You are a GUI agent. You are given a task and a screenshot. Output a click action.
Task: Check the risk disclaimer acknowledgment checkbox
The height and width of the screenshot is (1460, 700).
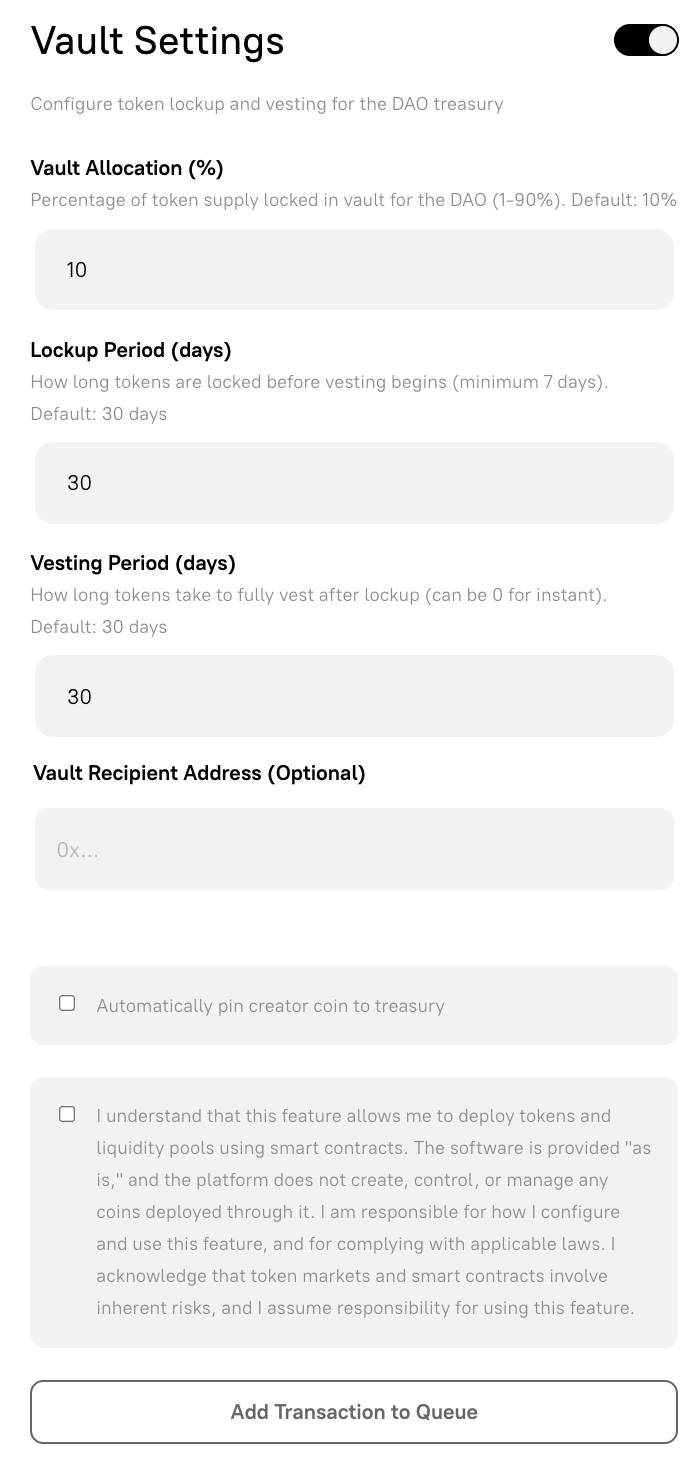(x=67, y=1113)
